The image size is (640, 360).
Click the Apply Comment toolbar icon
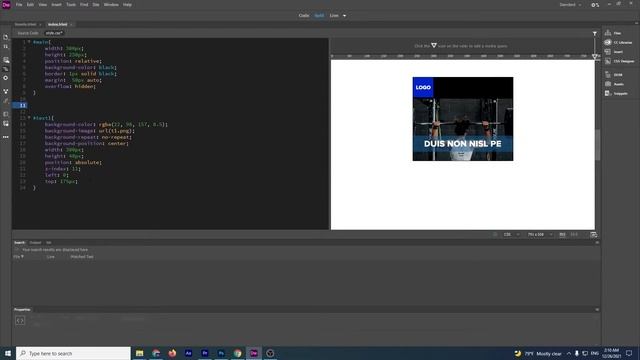6,114
